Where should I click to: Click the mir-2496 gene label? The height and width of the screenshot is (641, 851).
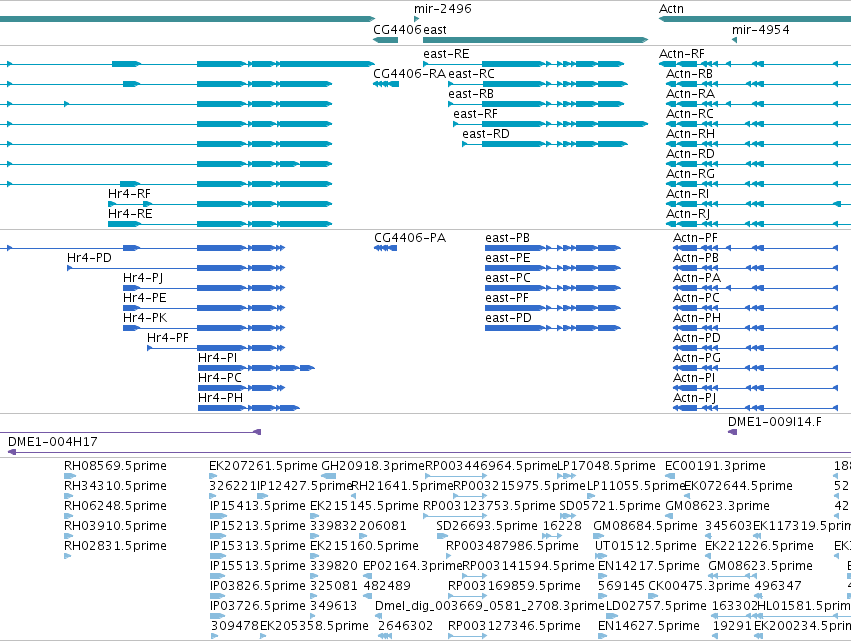point(442,9)
